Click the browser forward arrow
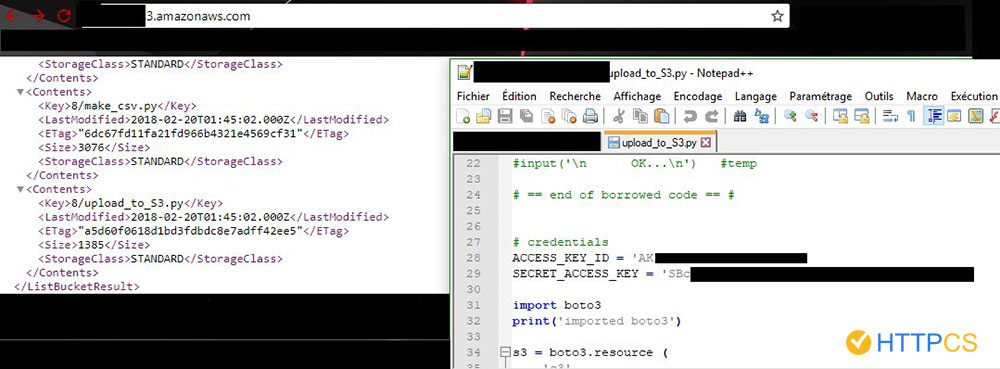This screenshot has width=1000, height=369. [38, 17]
